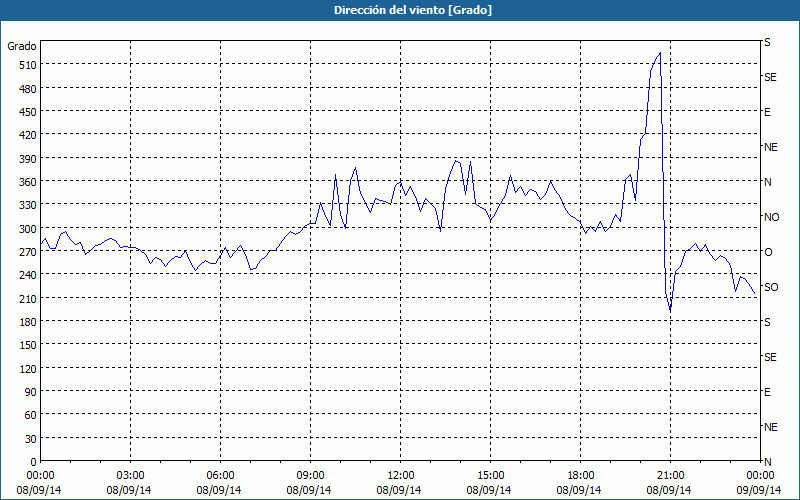Click the E compass label level with 90
The width and height of the screenshot is (800, 500).
click(x=767, y=392)
